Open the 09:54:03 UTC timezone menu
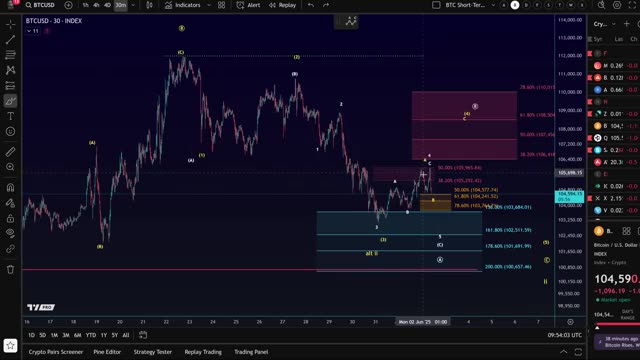 pos(564,335)
